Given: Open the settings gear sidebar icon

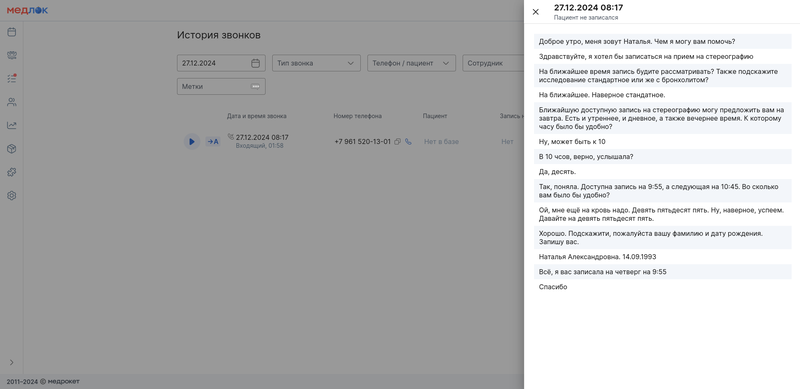Looking at the screenshot, I should pos(12,196).
